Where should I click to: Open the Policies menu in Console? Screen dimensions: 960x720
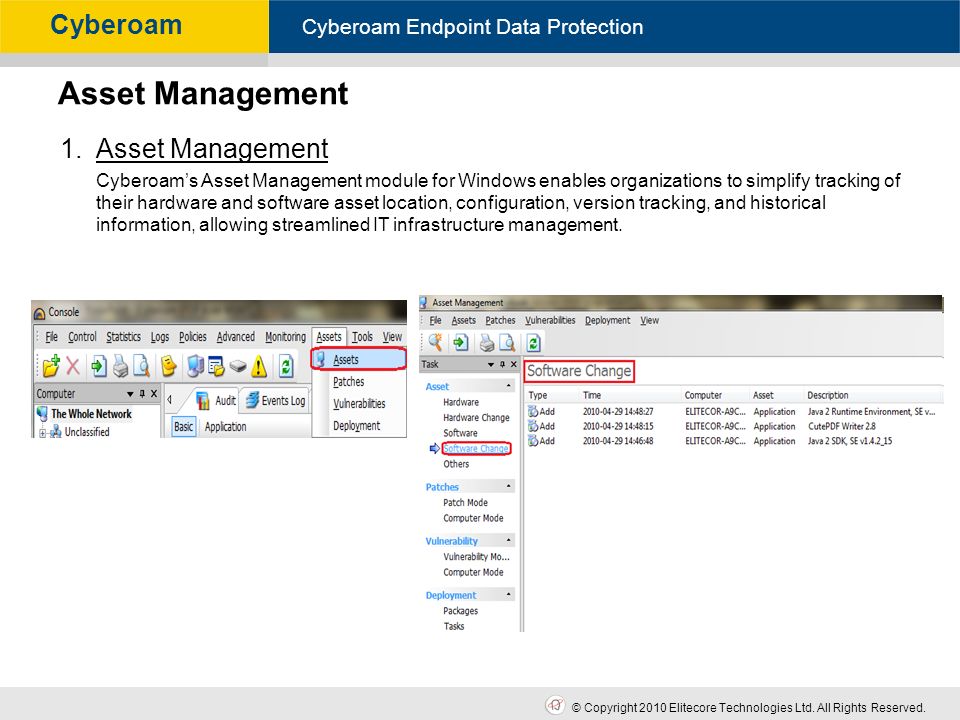pyautogui.click(x=192, y=337)
